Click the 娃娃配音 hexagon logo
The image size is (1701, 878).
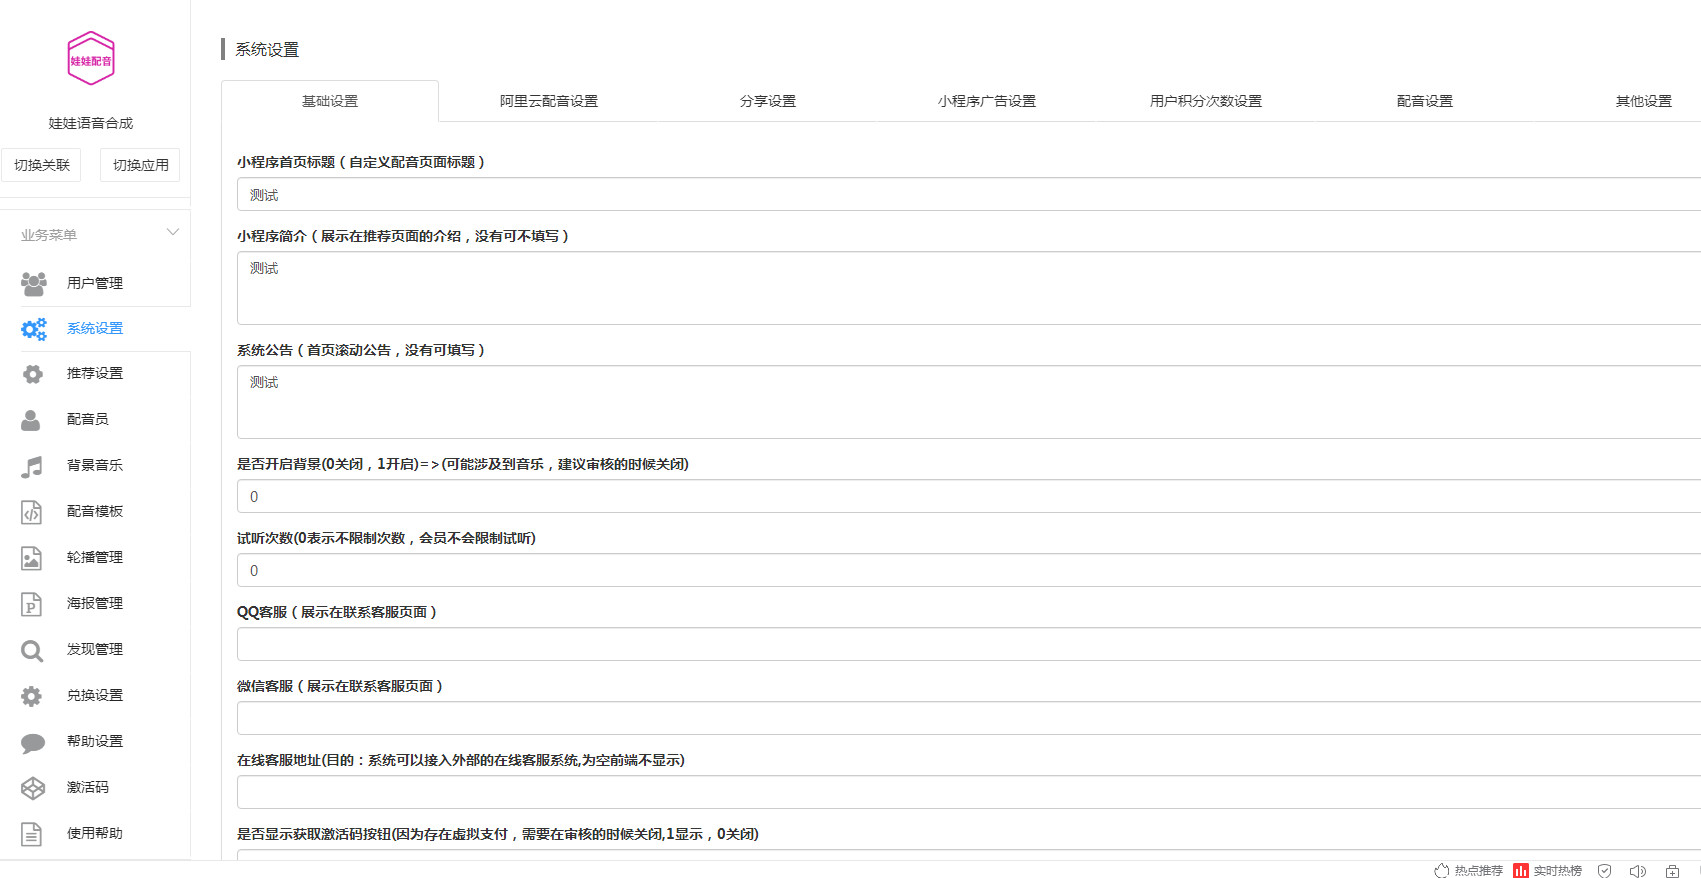coord(91,59)
